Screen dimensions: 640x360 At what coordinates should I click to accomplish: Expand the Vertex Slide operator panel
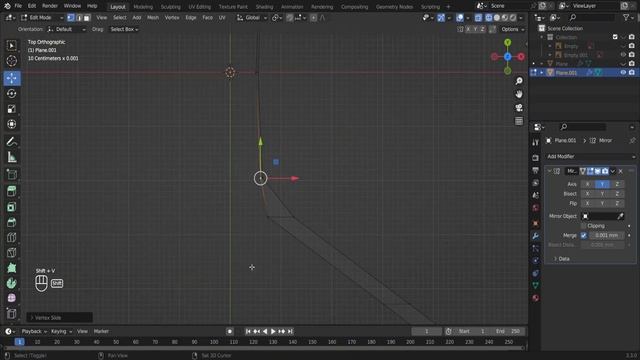click(59, 318)
